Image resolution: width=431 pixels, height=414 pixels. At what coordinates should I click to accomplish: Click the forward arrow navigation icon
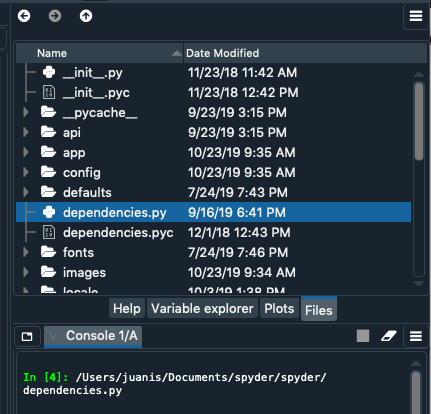tap(55, 16)
